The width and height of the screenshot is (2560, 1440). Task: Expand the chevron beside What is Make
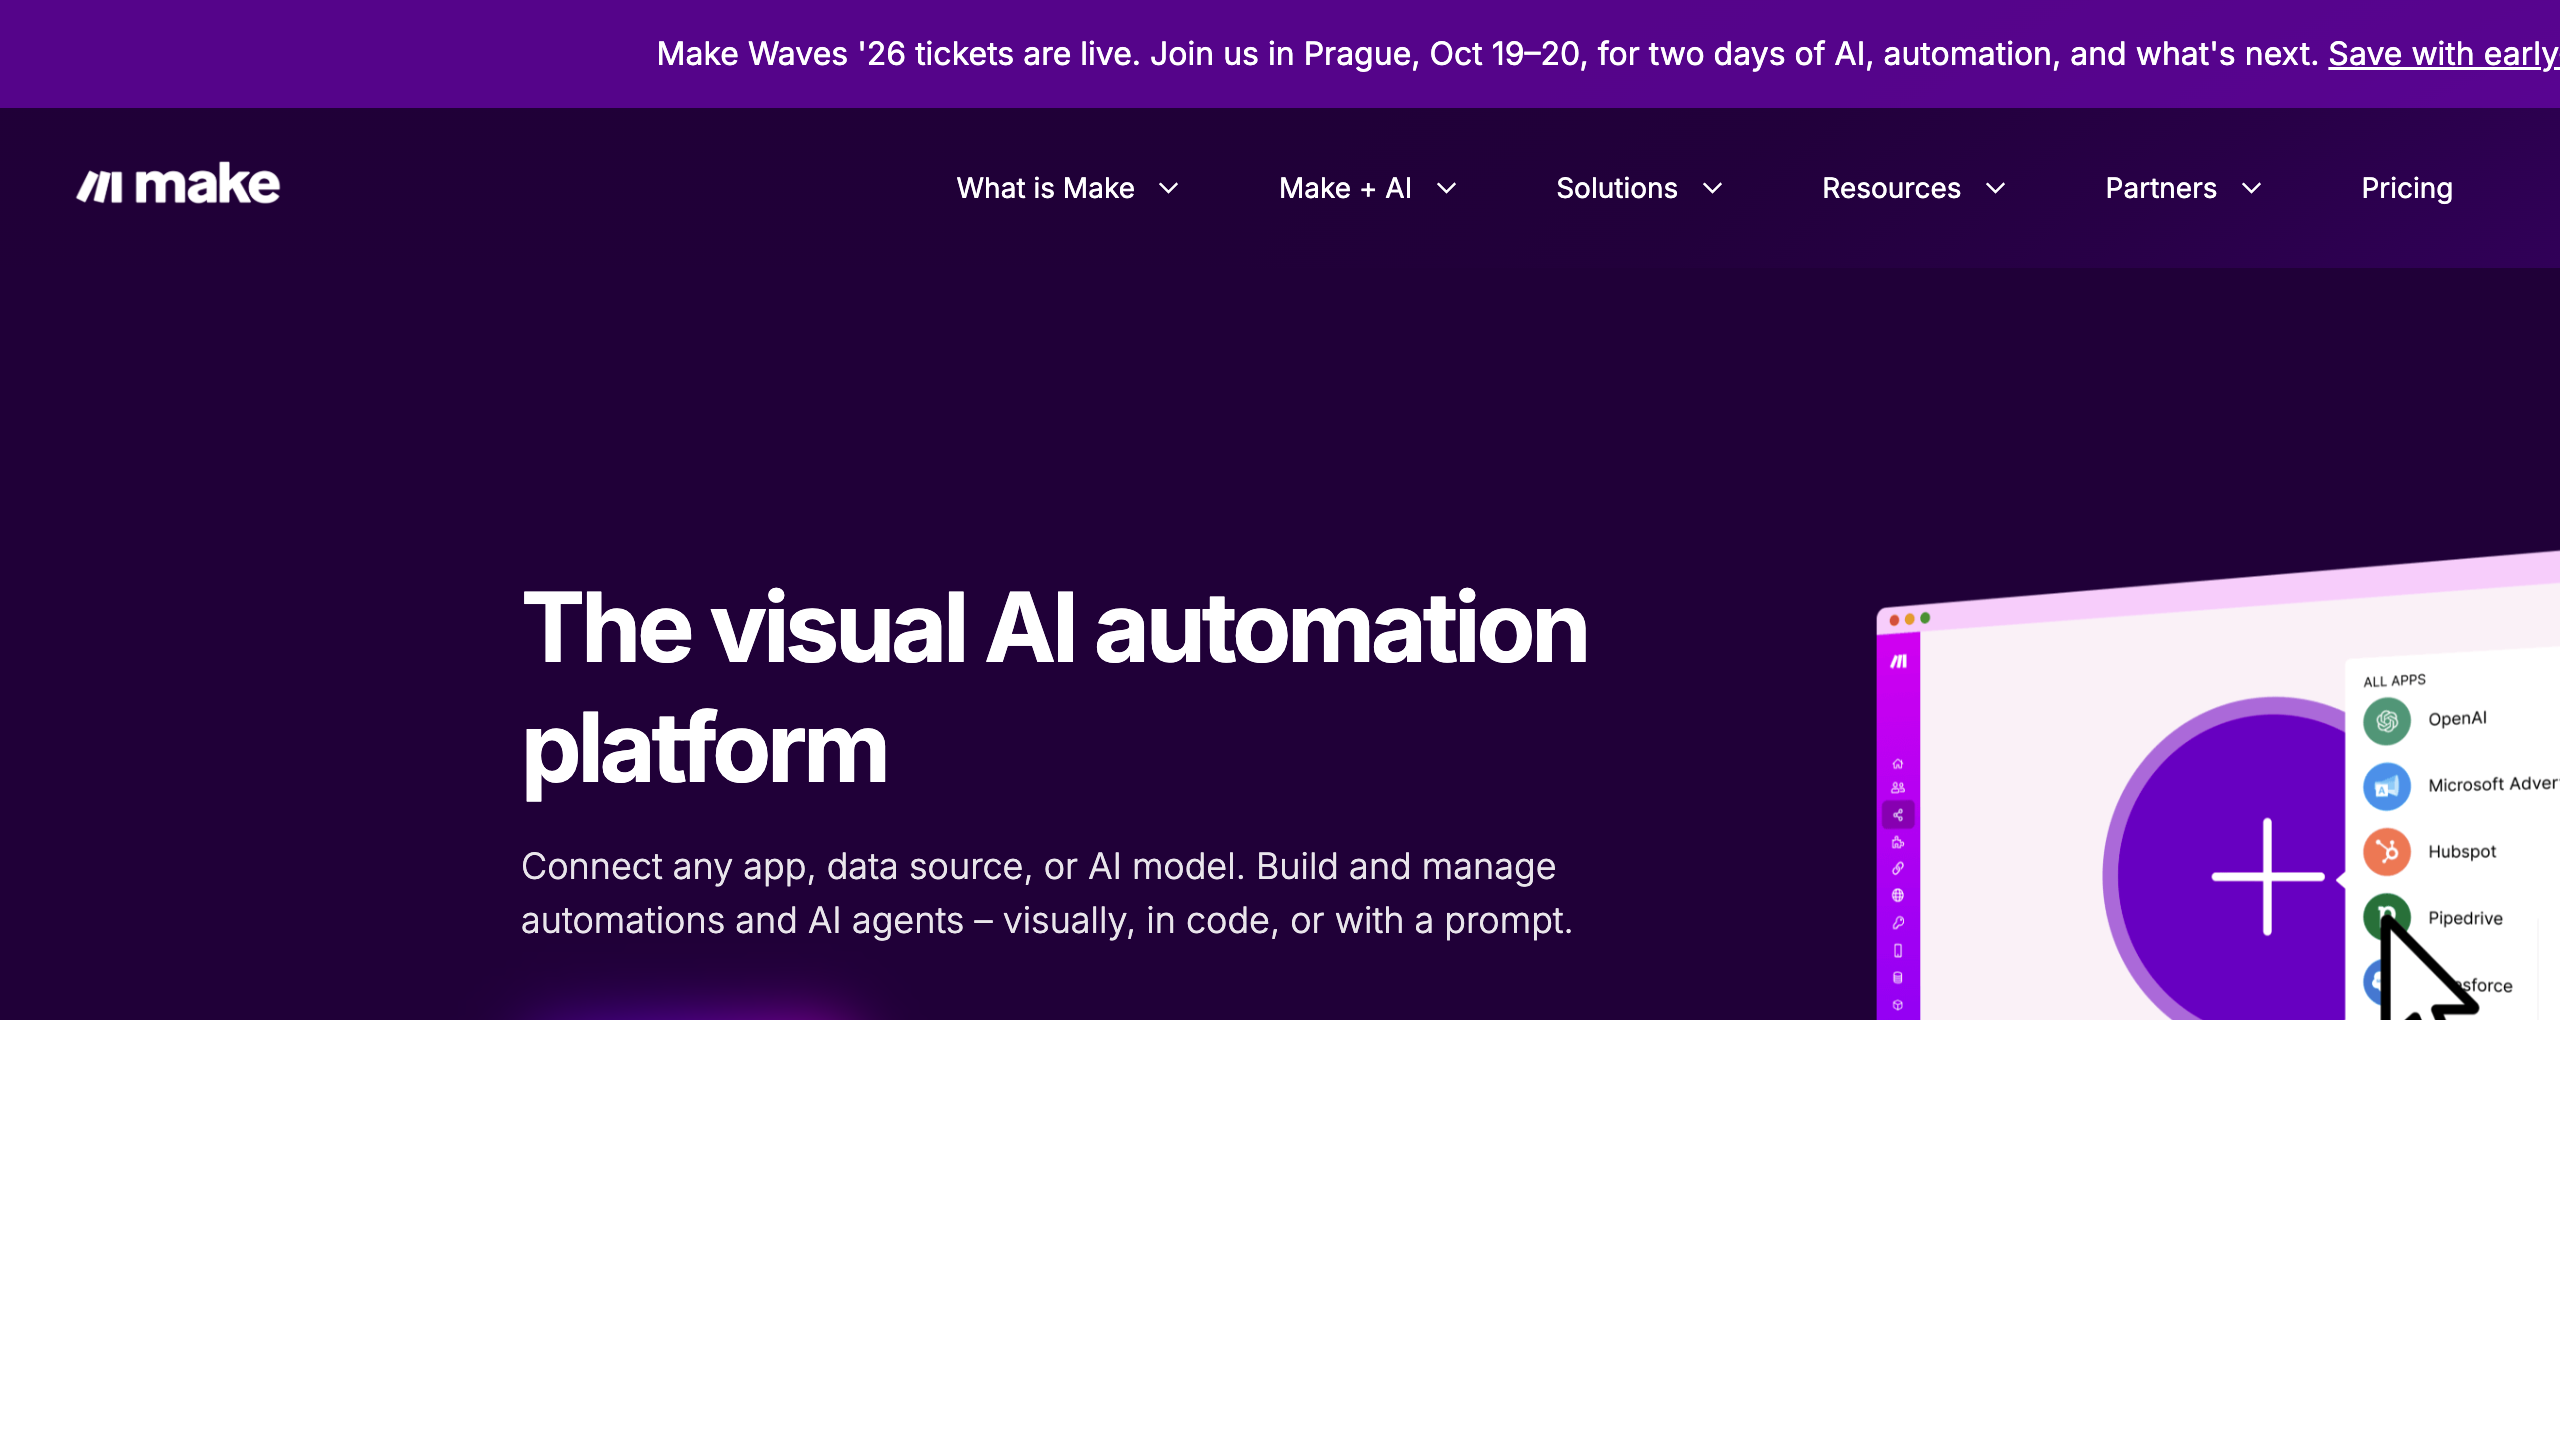pyautogui.click(x=1169, y=188)
